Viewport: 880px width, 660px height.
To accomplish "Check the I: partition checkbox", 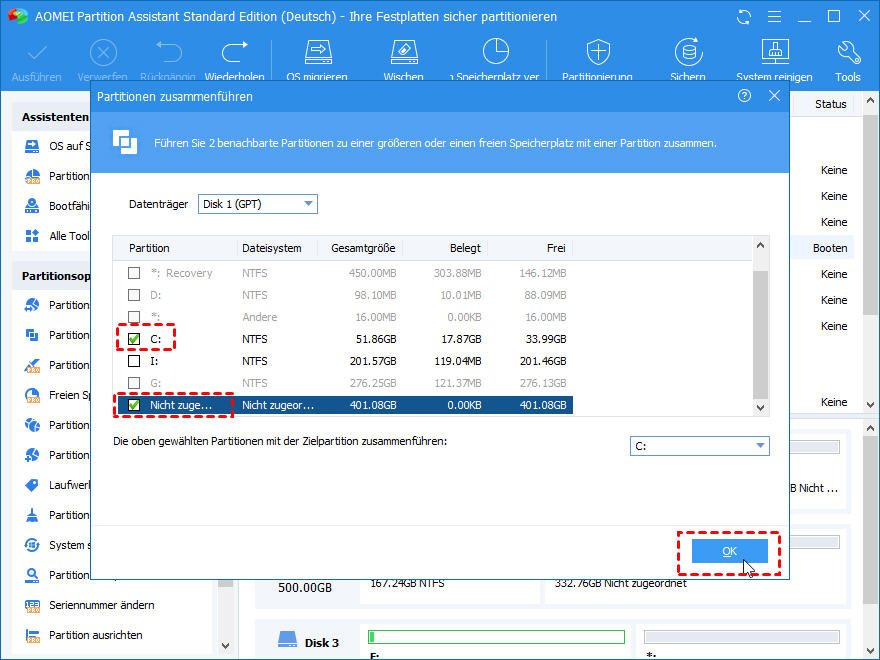I will [134, 361].
